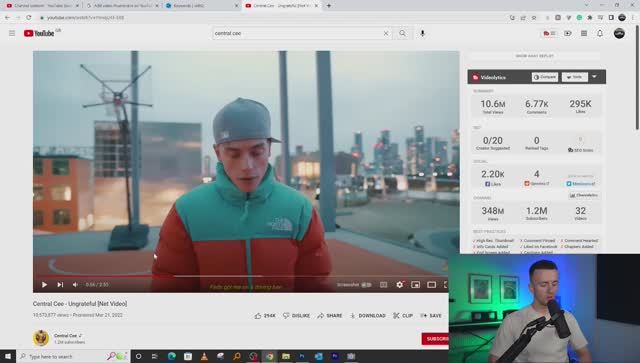Open Windows Start menu
640x363 pixels.
(x=8, y=356)
